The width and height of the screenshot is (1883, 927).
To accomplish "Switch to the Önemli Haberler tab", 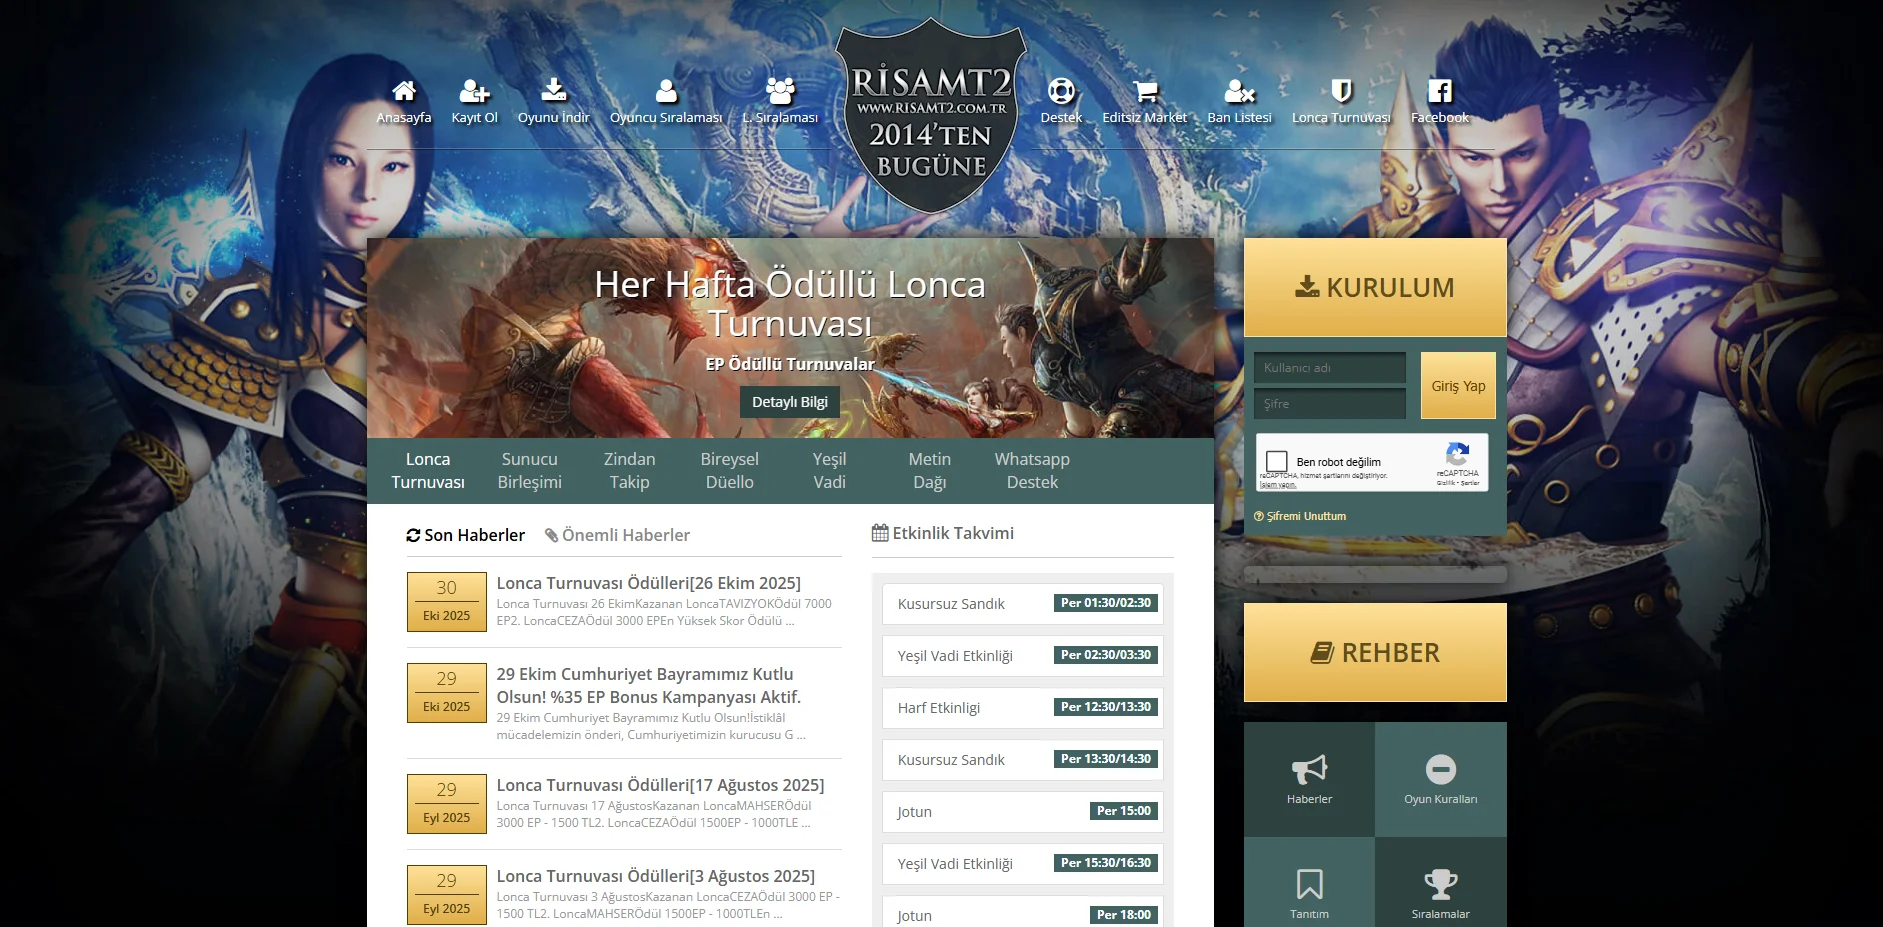I will (x=617, y=535).
